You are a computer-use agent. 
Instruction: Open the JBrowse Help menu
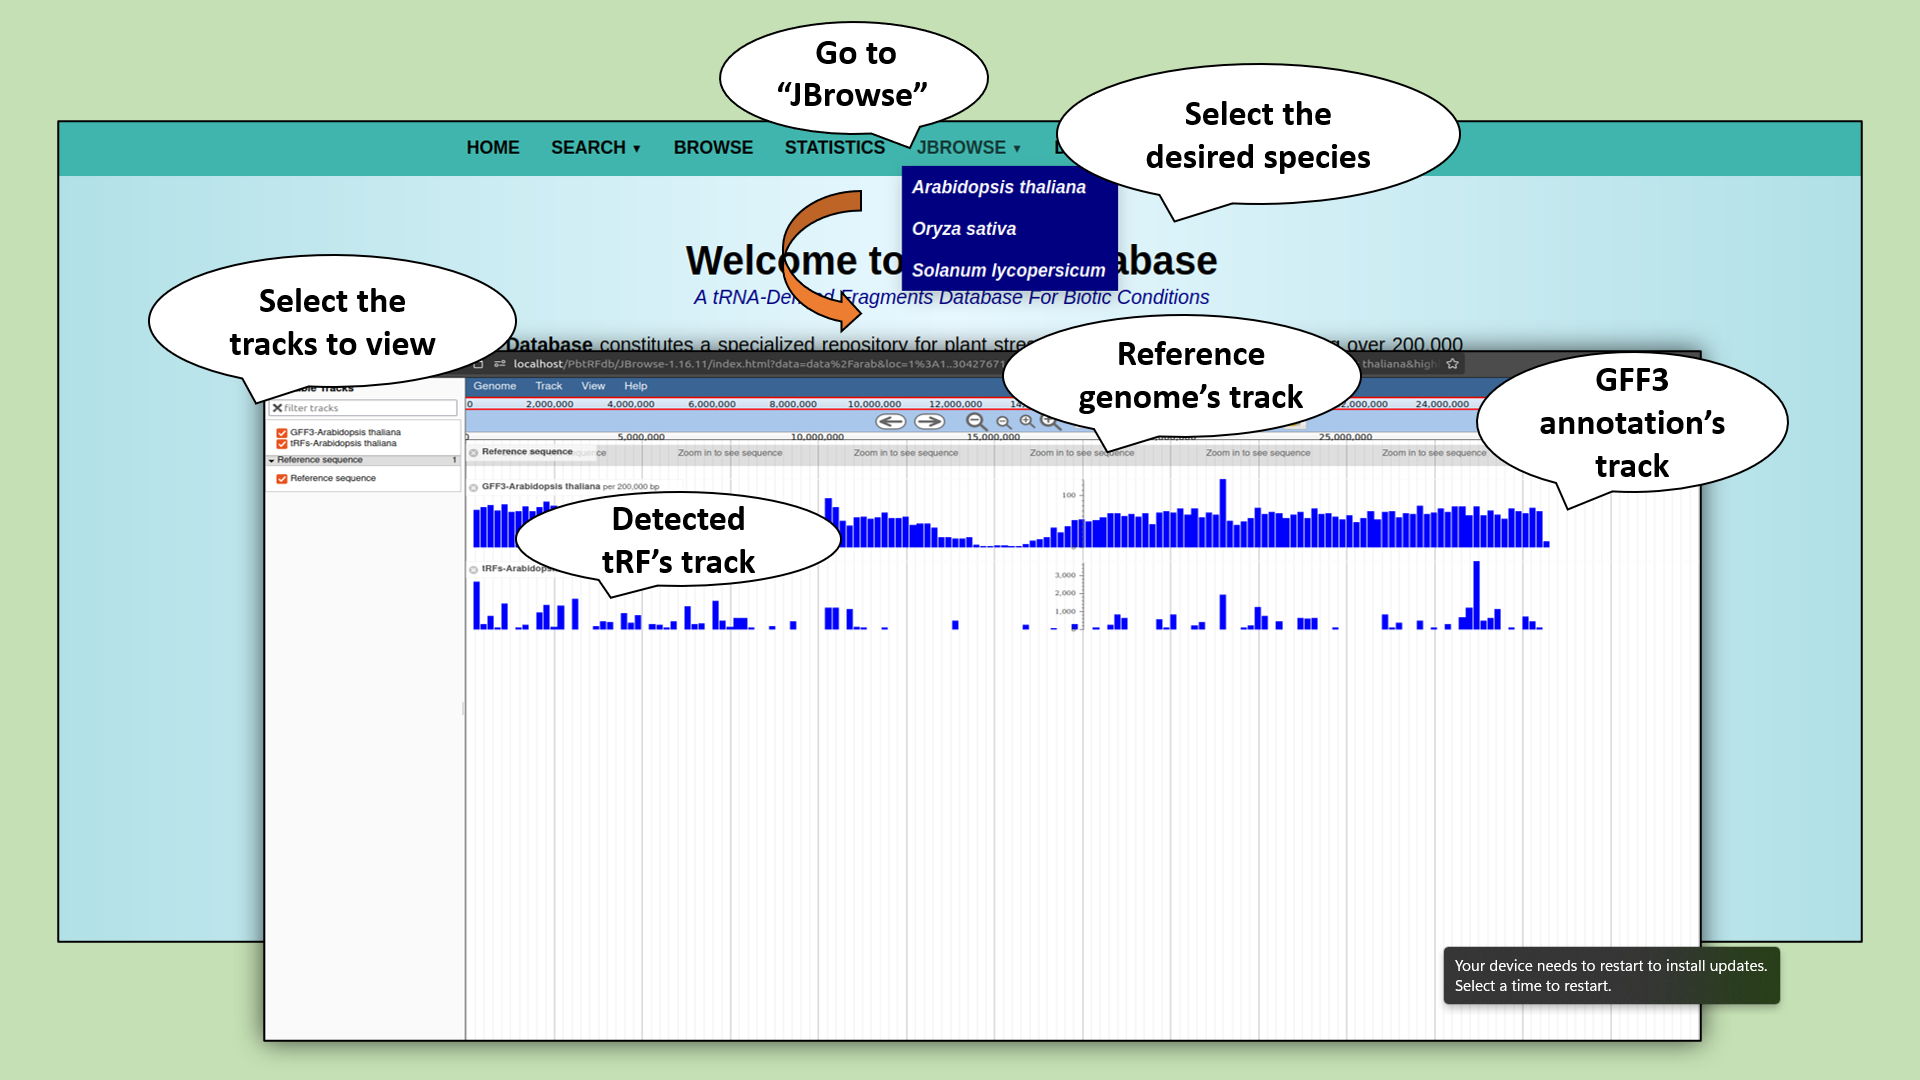point(636,386)
